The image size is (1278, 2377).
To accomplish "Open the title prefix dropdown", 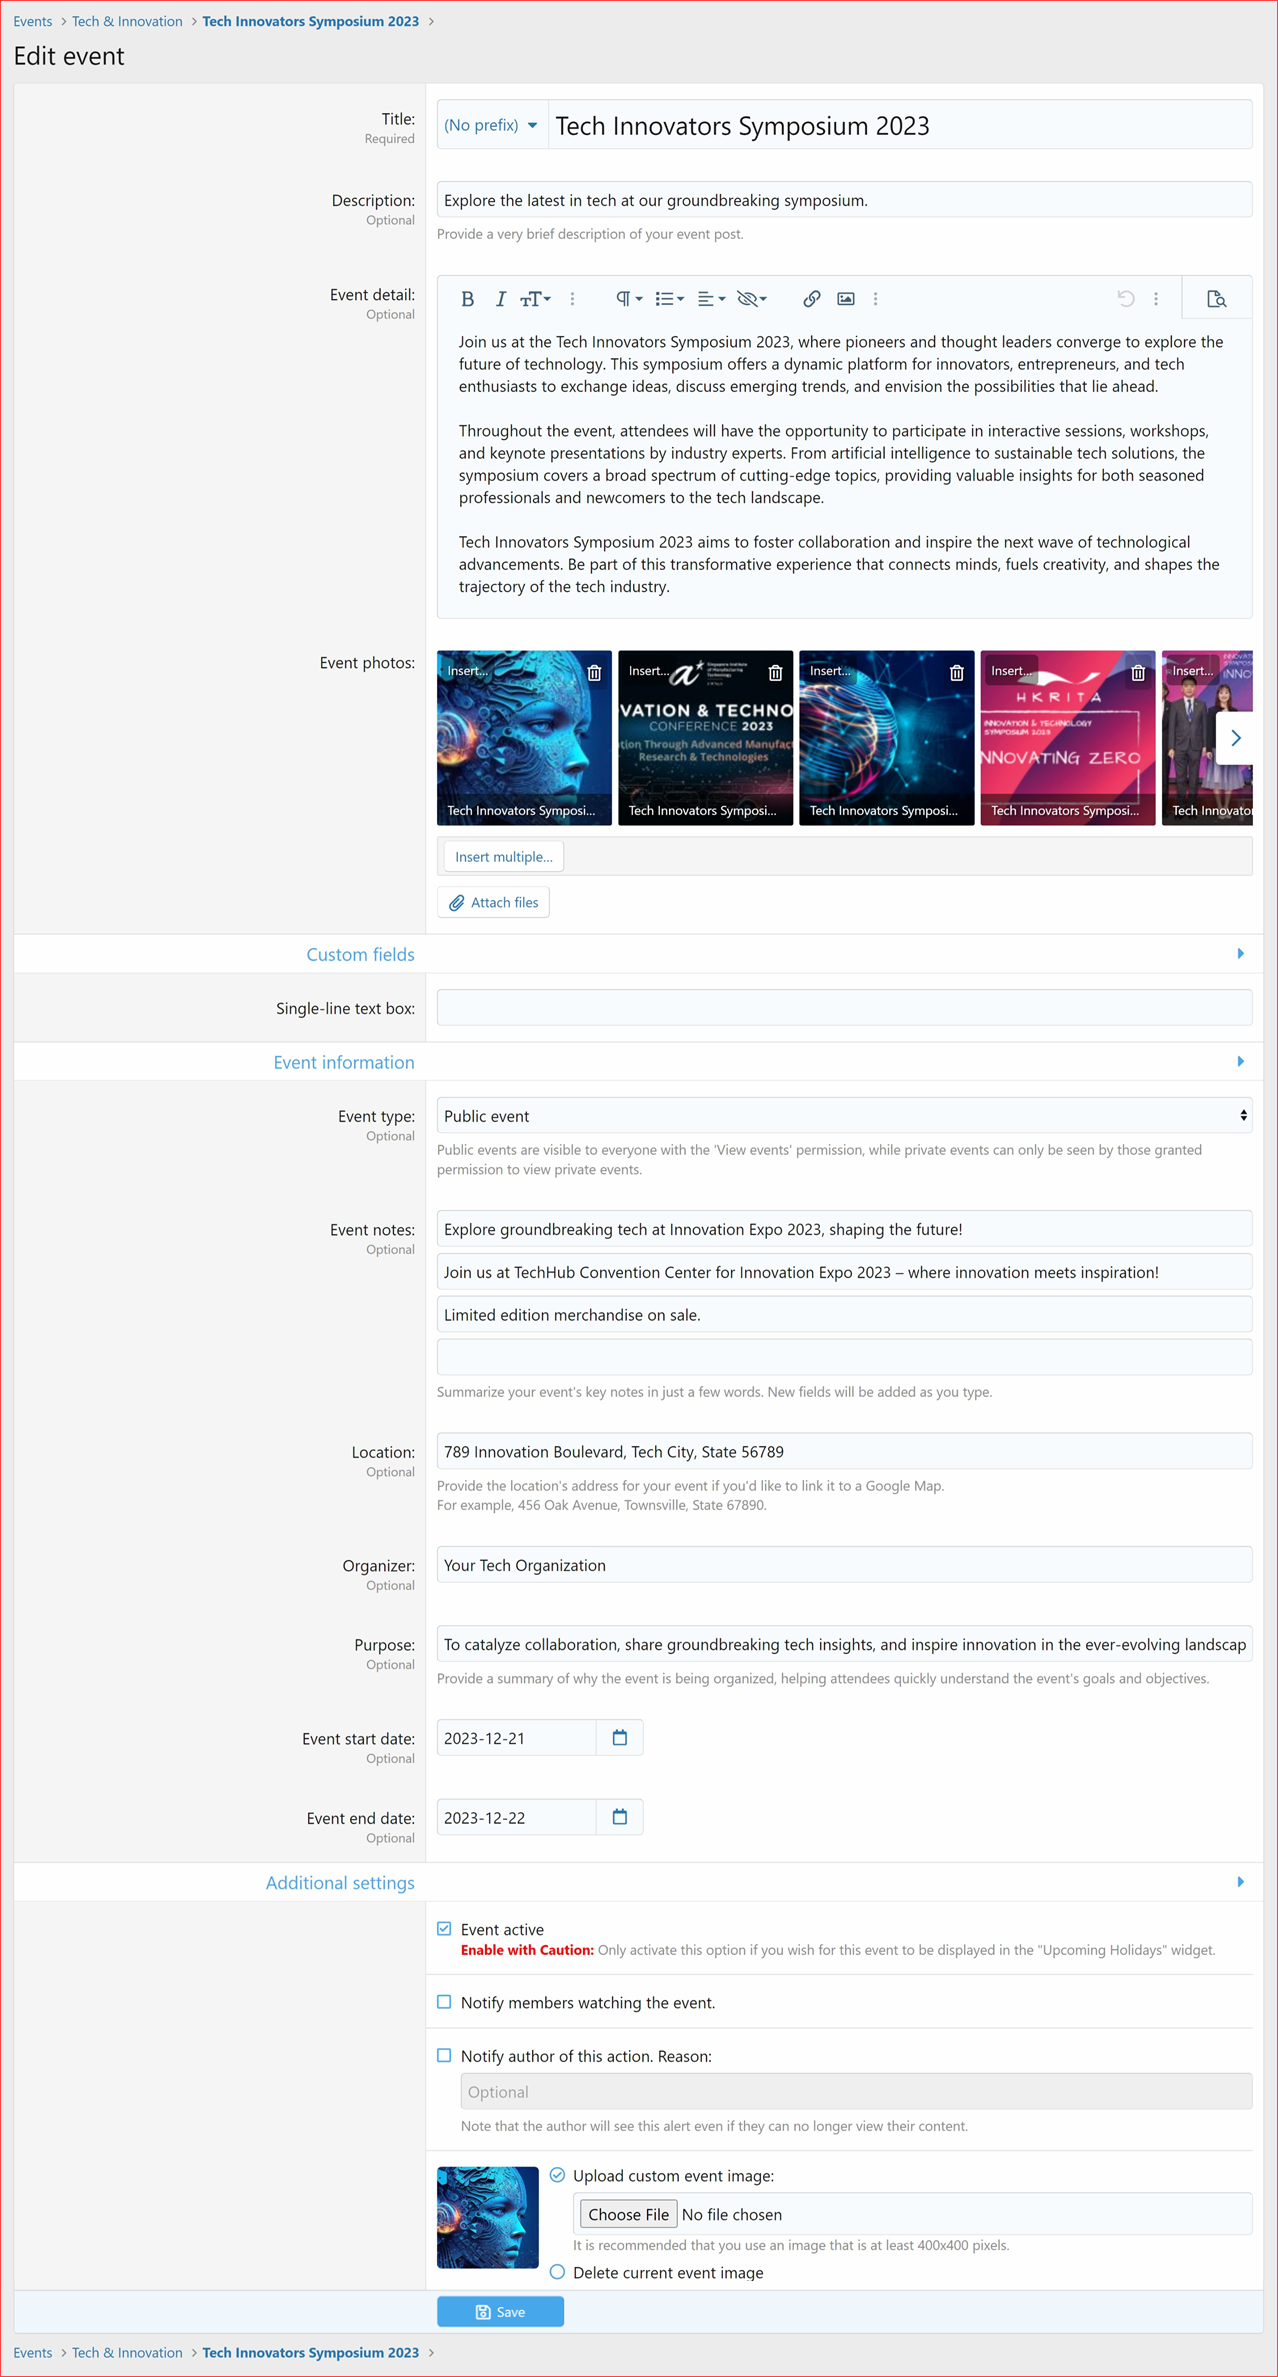I will coord(491,125).
